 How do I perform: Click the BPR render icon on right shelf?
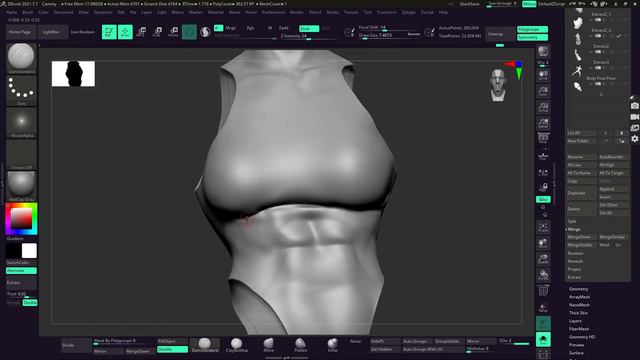pyautogui.click(x=543, y=52)
